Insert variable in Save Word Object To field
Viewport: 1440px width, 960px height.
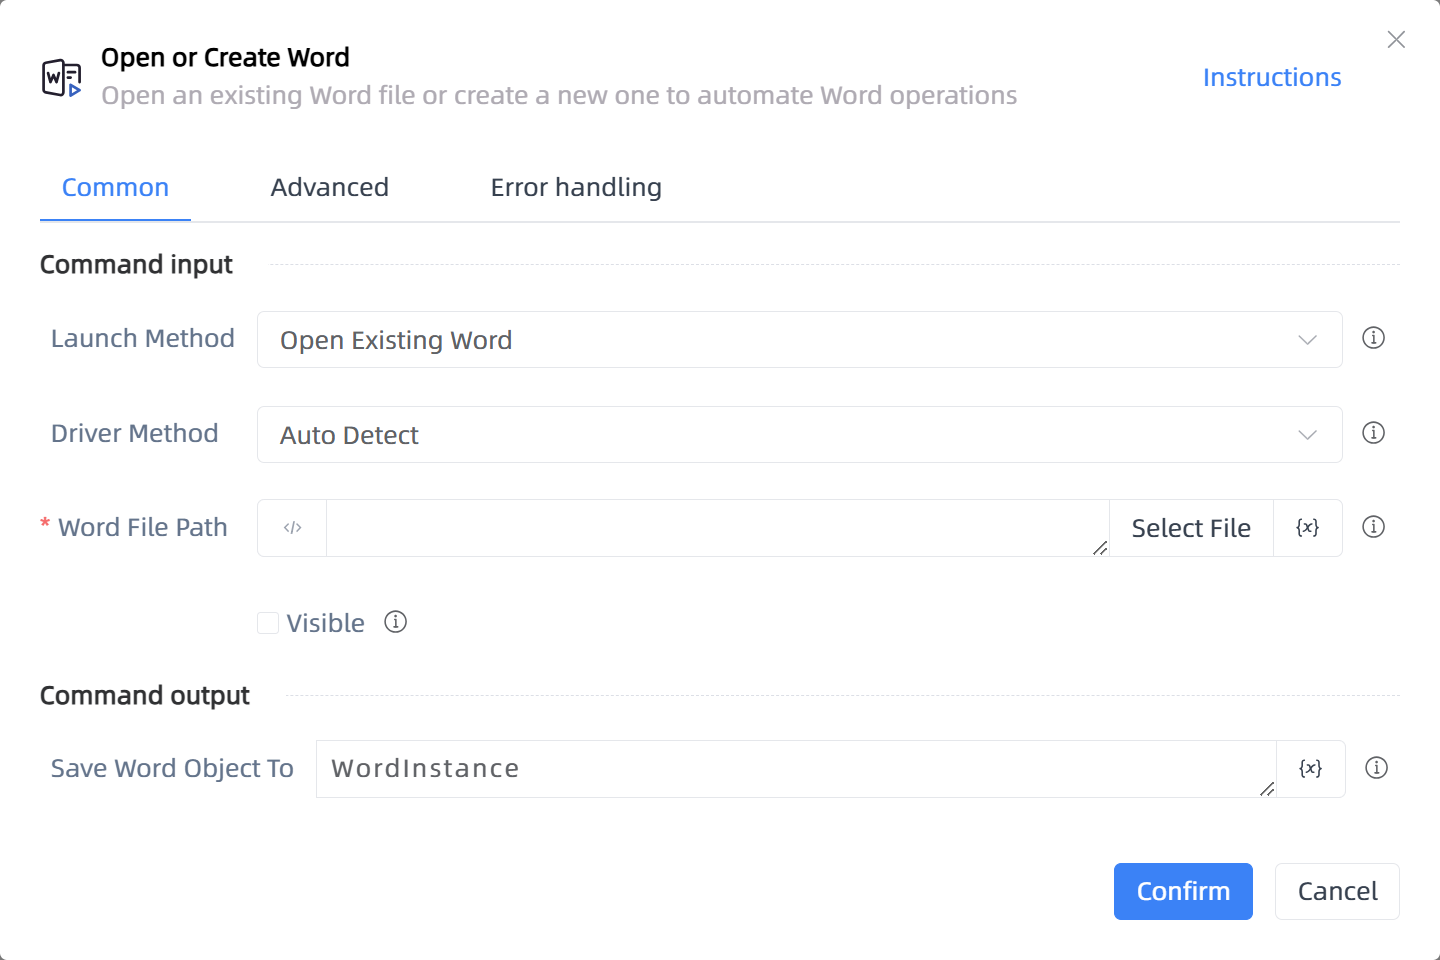tap(1311, 769)
